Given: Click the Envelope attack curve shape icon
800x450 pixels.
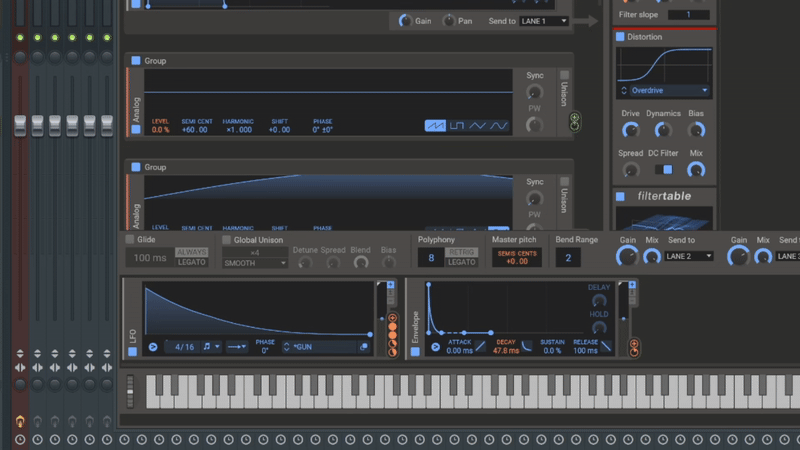Looking at the screenshot, I should (482, 347).
